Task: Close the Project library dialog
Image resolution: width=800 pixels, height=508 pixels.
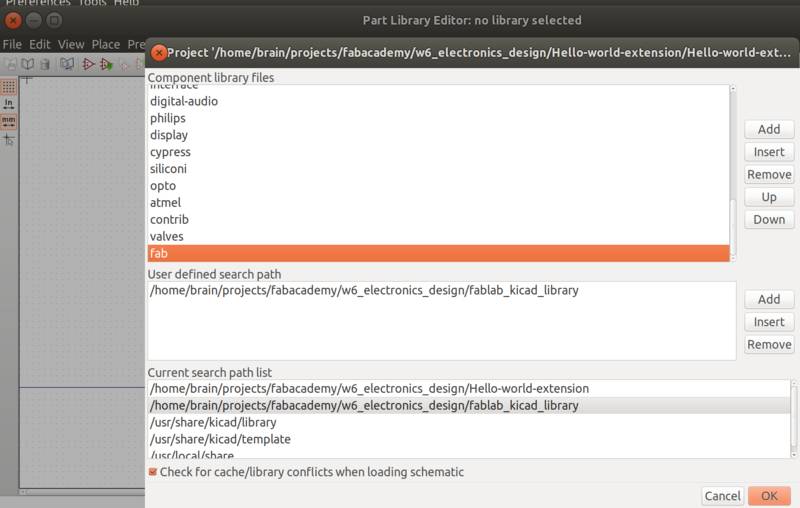Action: pyautogui.click(x=159, y=53)
